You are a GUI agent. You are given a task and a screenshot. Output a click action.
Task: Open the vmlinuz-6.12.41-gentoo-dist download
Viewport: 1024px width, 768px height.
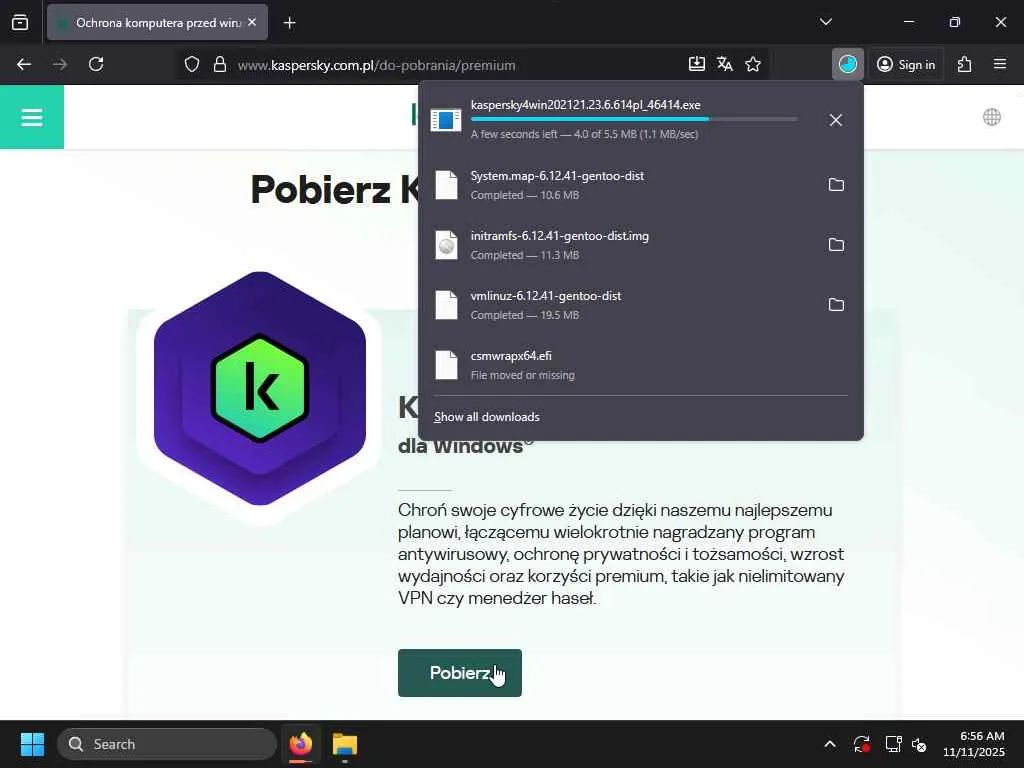(620, 305)
